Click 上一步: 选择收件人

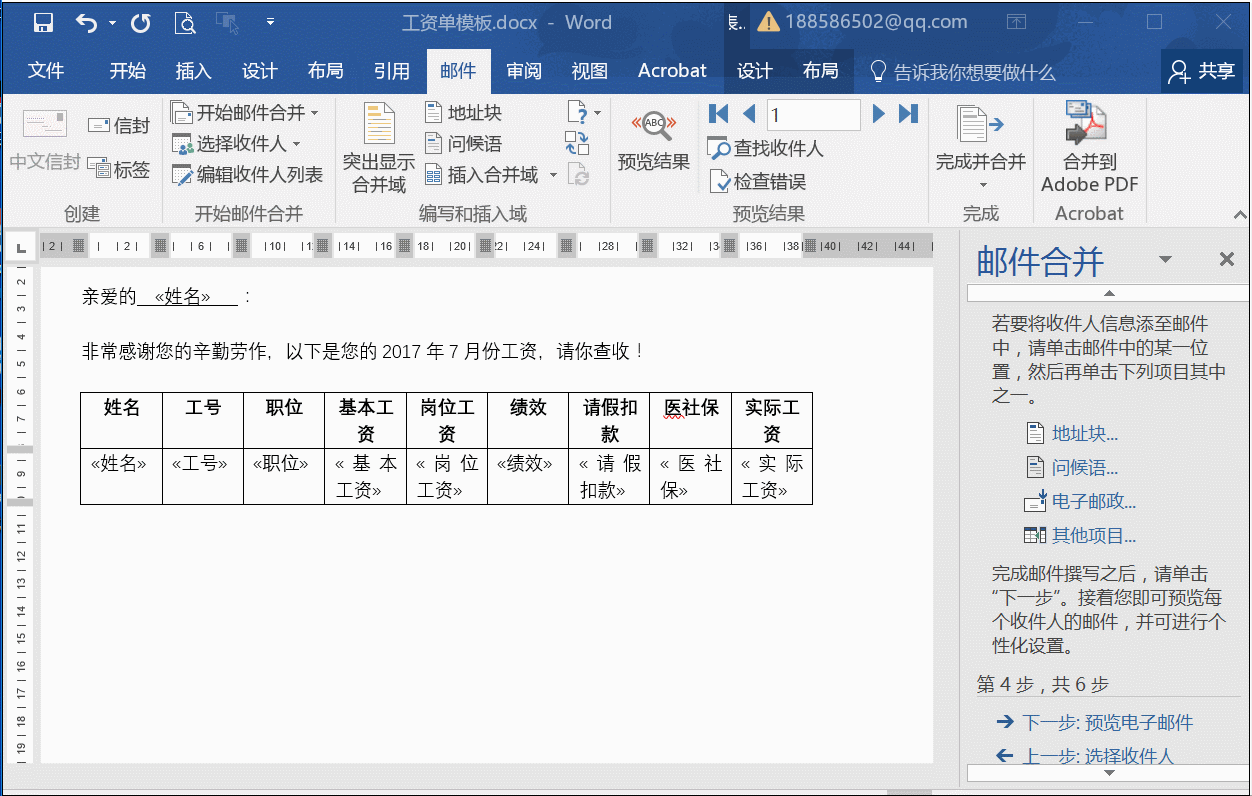[1085, 756]
